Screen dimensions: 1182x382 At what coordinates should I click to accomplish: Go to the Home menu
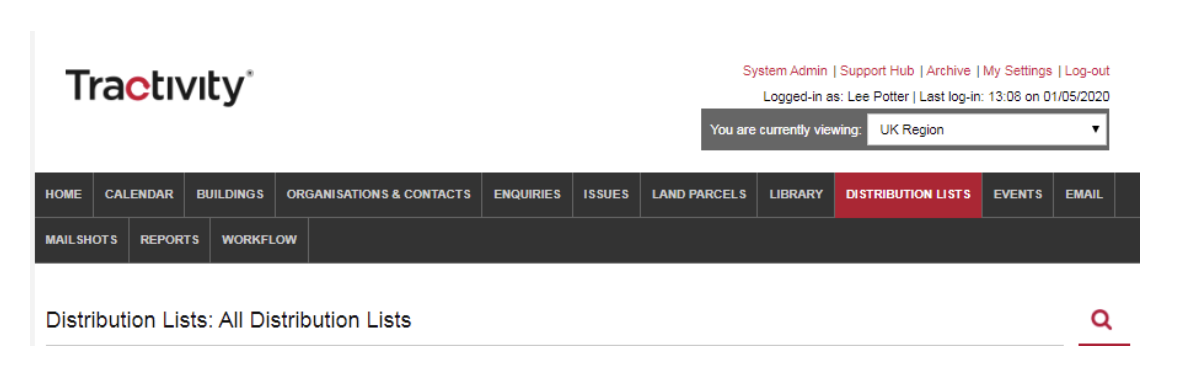pyautogui.click(x=63, y=194)
